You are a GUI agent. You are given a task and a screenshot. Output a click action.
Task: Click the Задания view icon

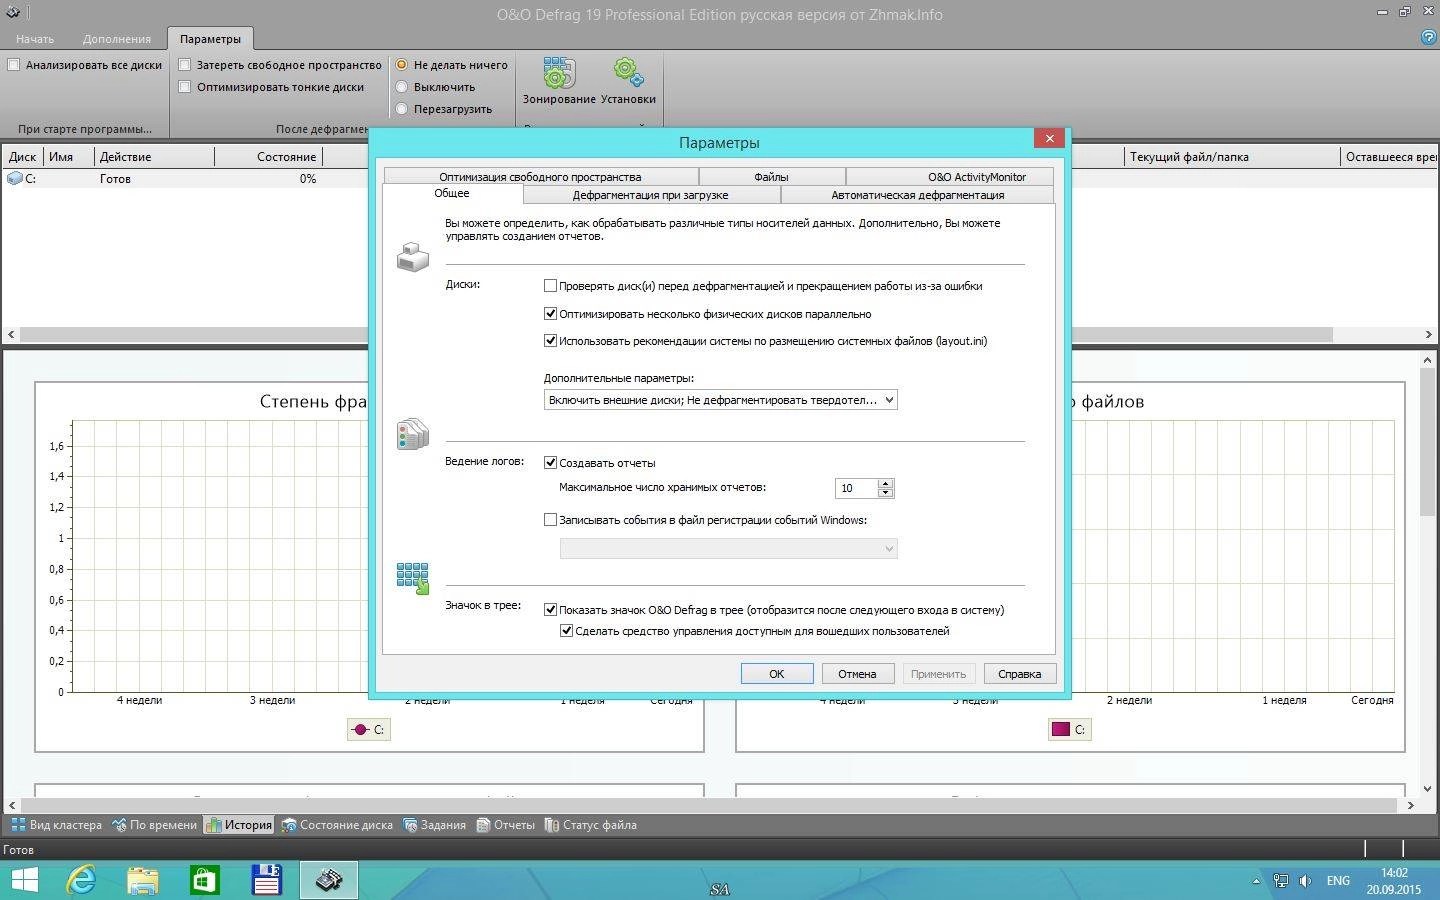tap(410, 825)
